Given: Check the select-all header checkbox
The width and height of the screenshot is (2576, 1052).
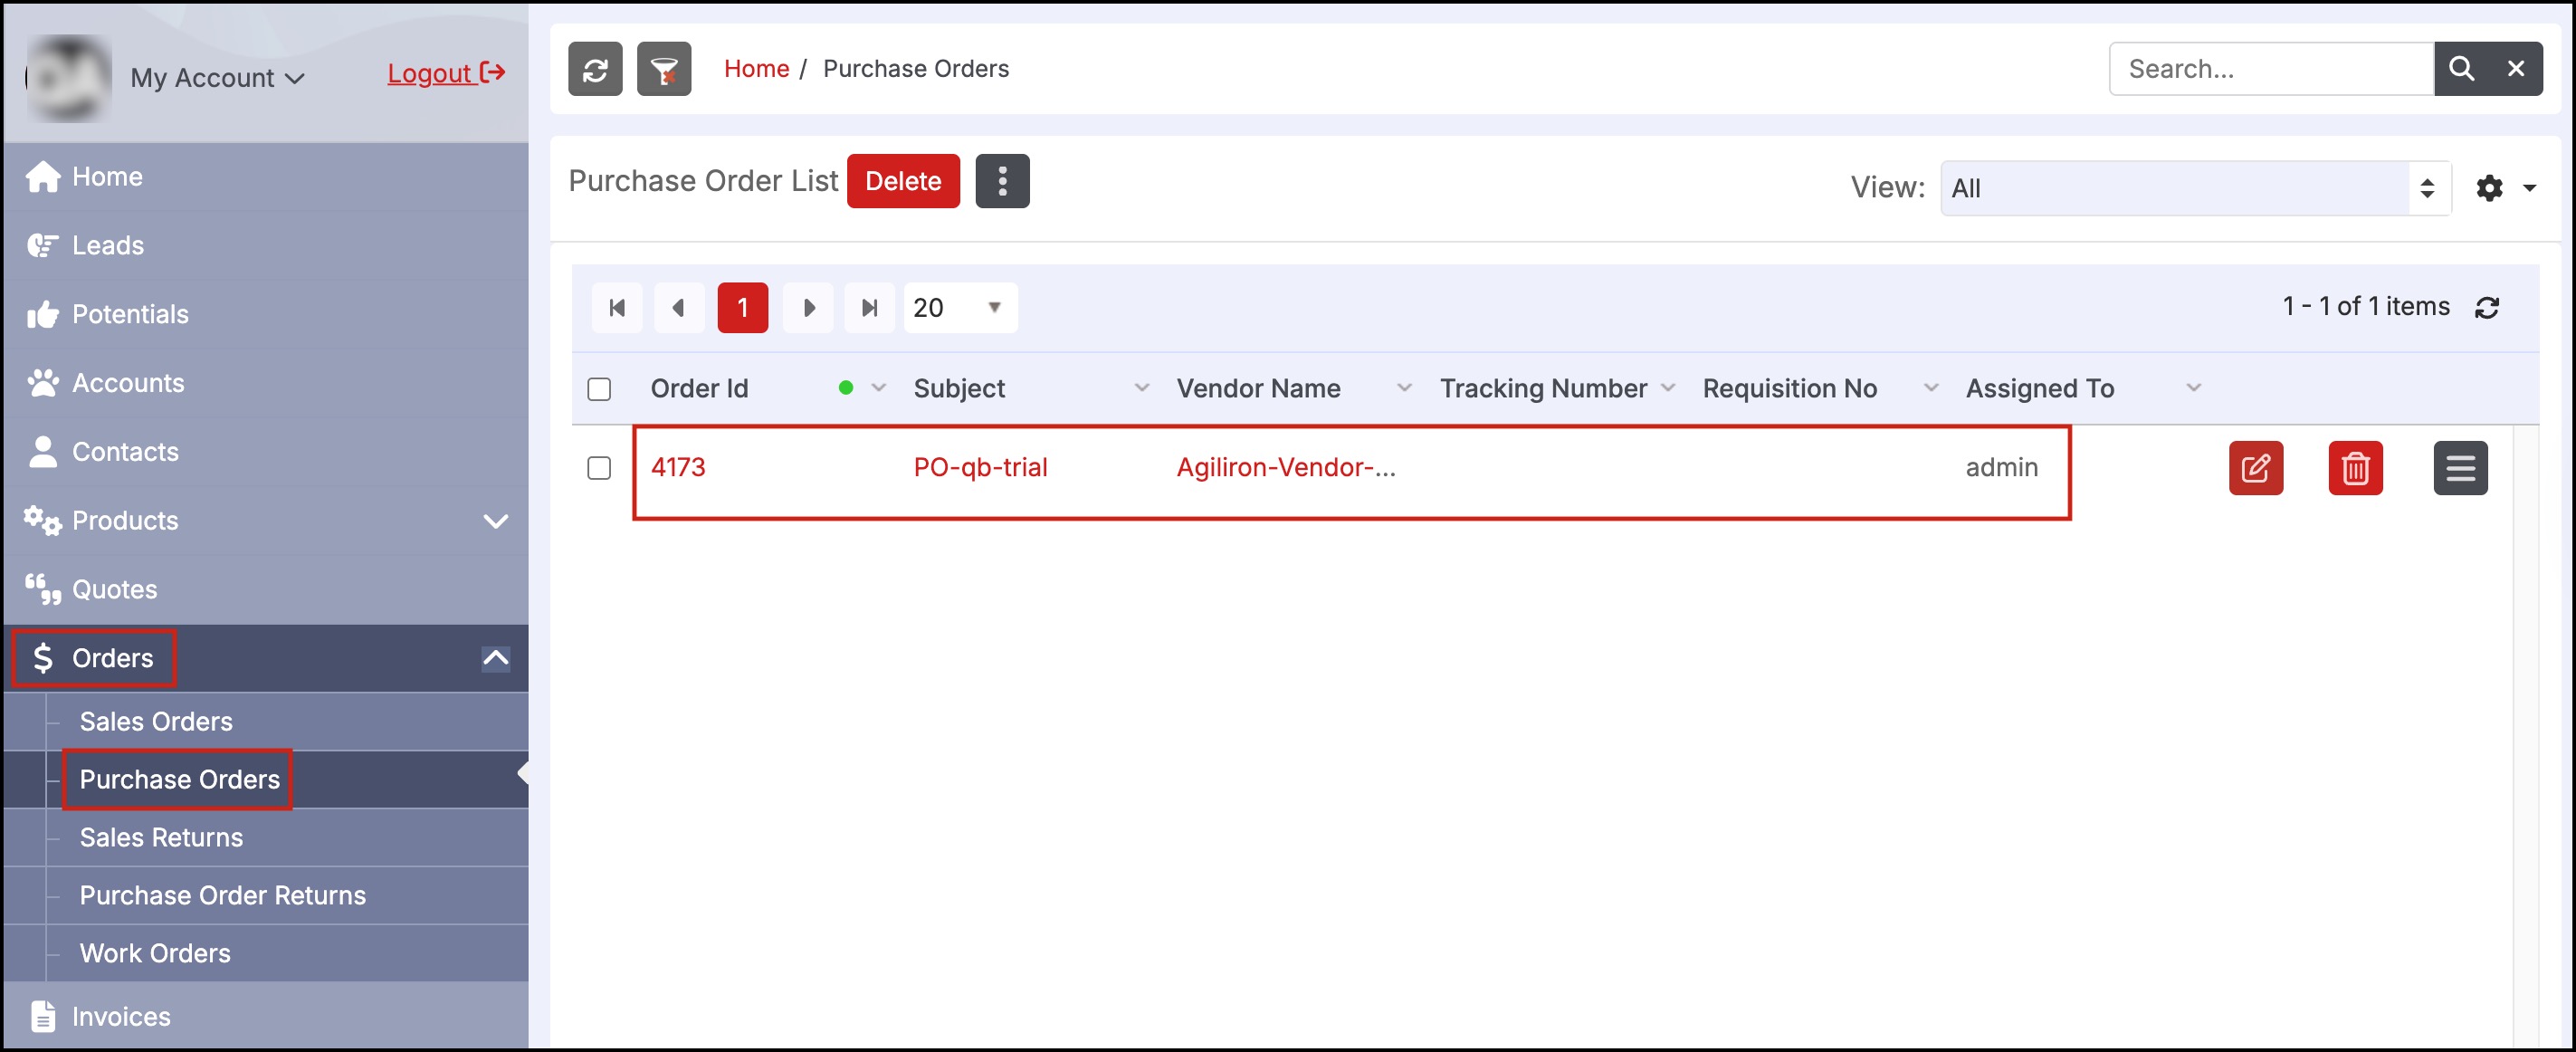Looking at the screenshot, I should point(599,389).
